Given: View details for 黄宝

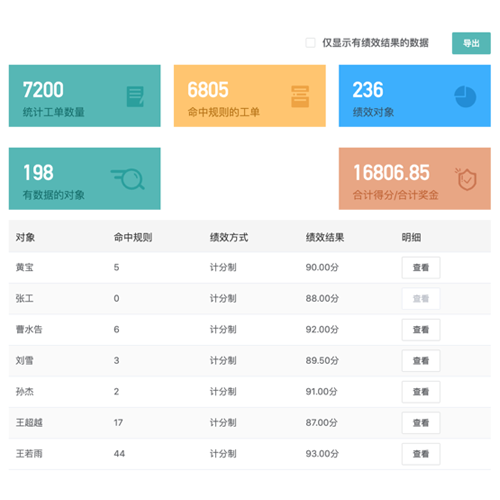Looking at the screenshot, I should point(421,267).
